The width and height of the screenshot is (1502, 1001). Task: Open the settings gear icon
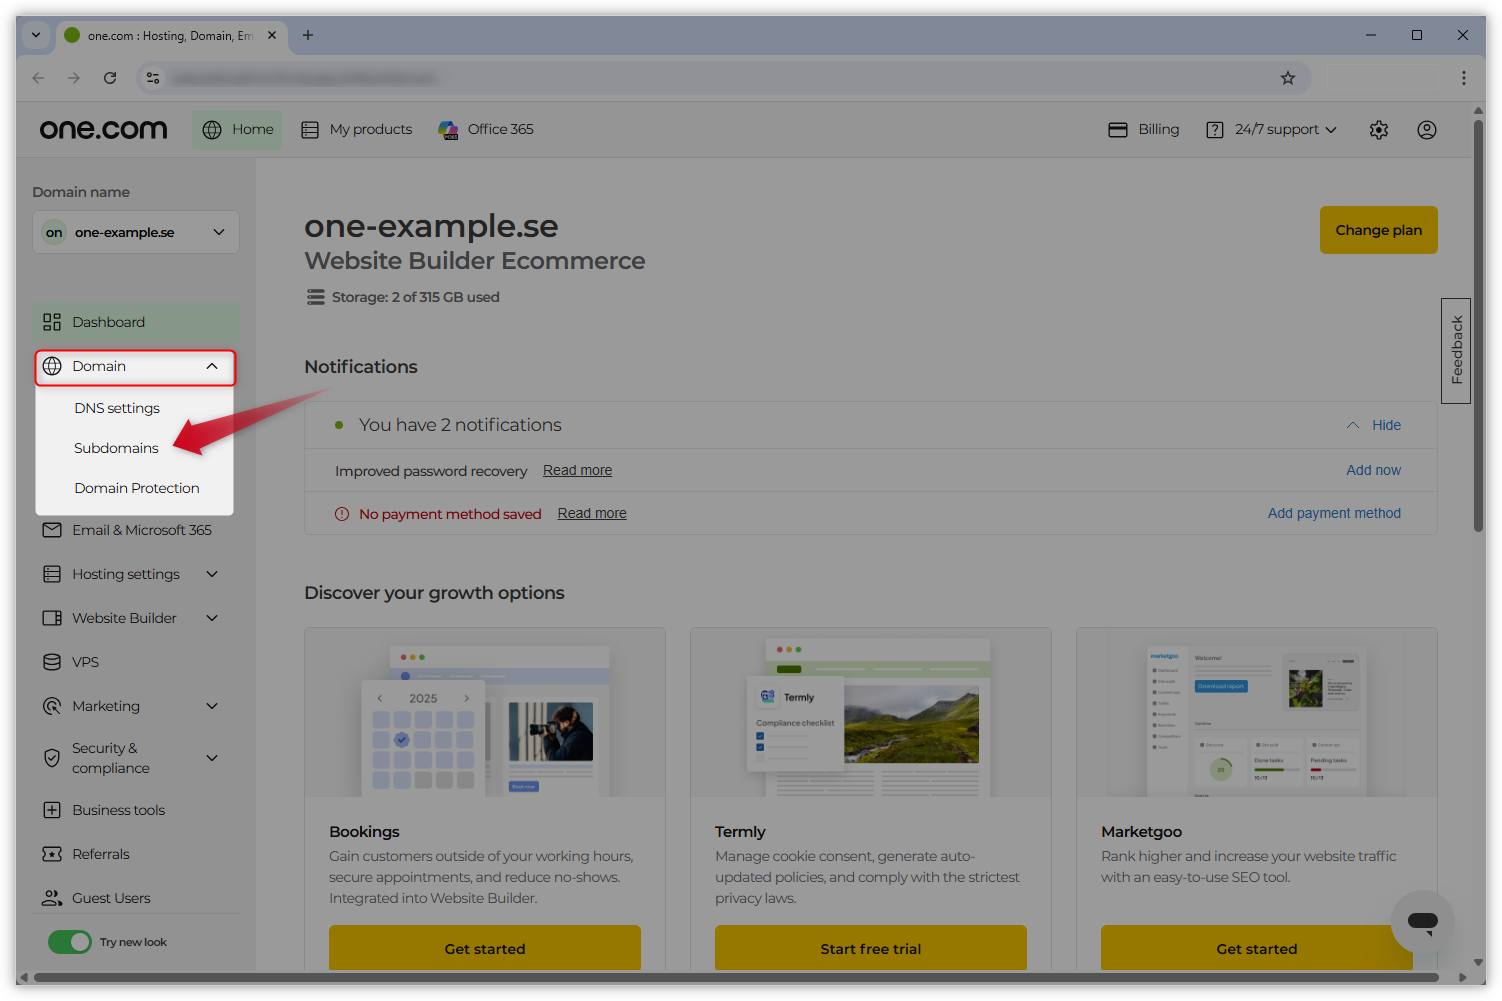click(x=1379, y=130)
